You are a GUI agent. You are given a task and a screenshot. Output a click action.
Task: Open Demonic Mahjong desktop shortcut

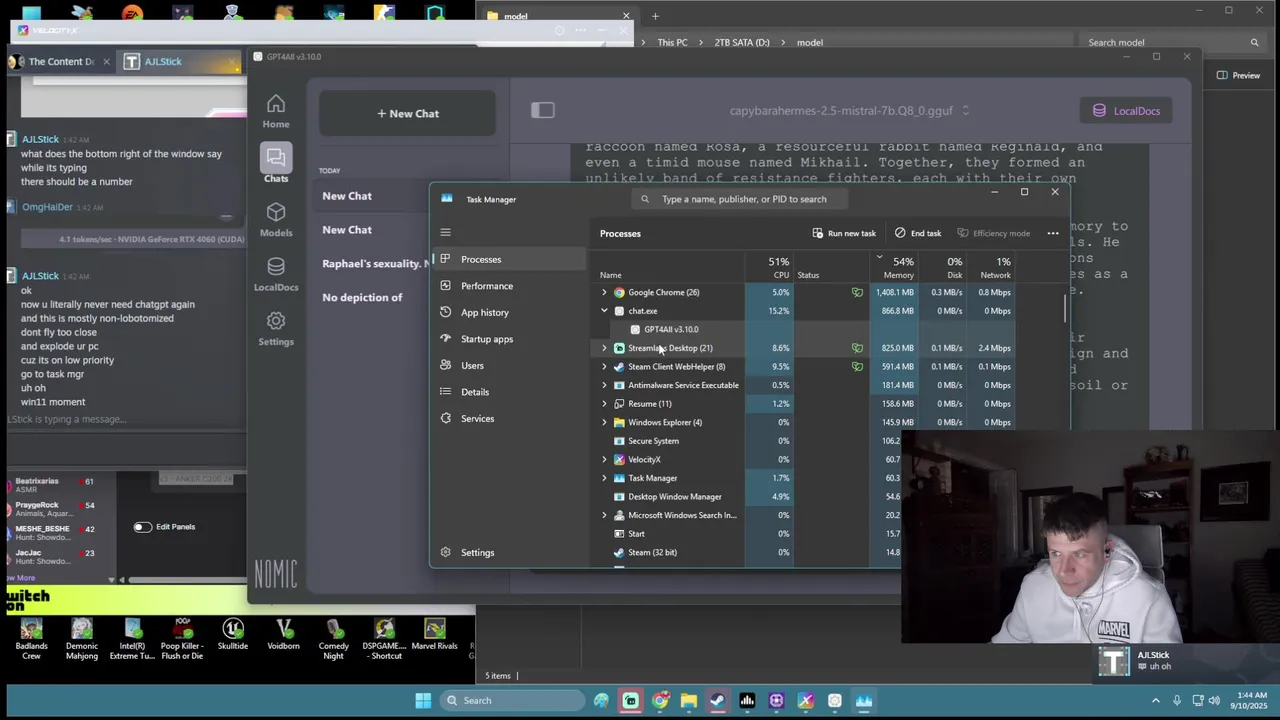pyautogui.click(x=82, y=638)
